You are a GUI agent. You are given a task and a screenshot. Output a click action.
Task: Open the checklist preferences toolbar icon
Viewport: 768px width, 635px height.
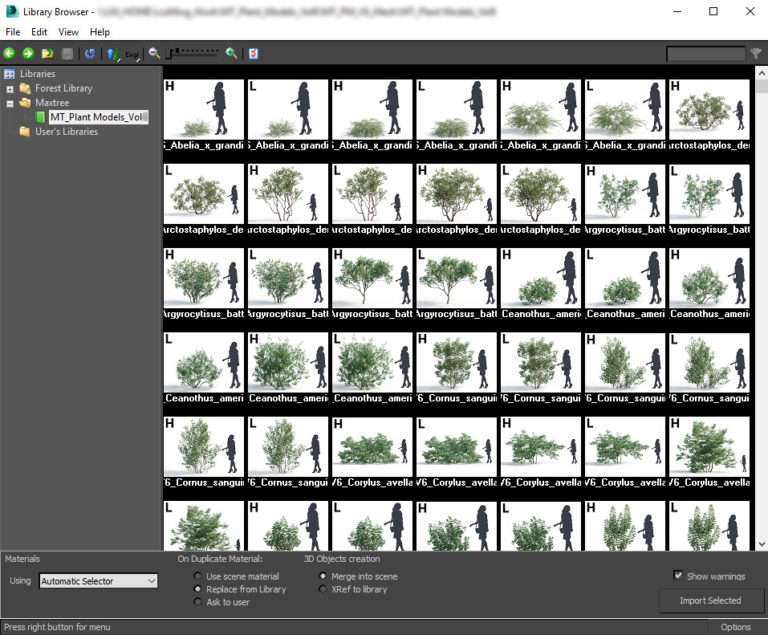click(253, 53)
